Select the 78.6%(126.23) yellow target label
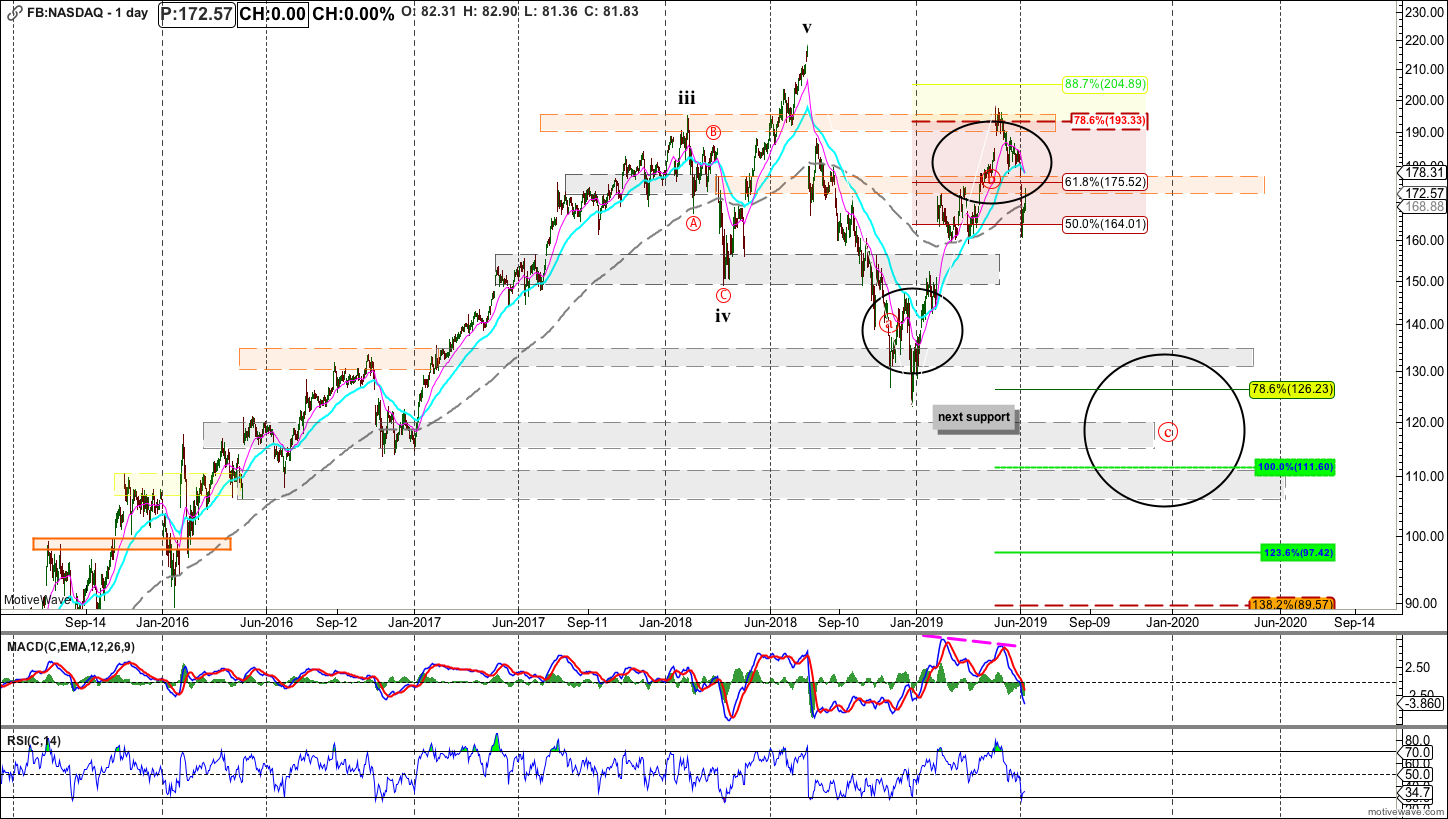This screenshot has height=819, width=1448. [x=1291, y=390]
